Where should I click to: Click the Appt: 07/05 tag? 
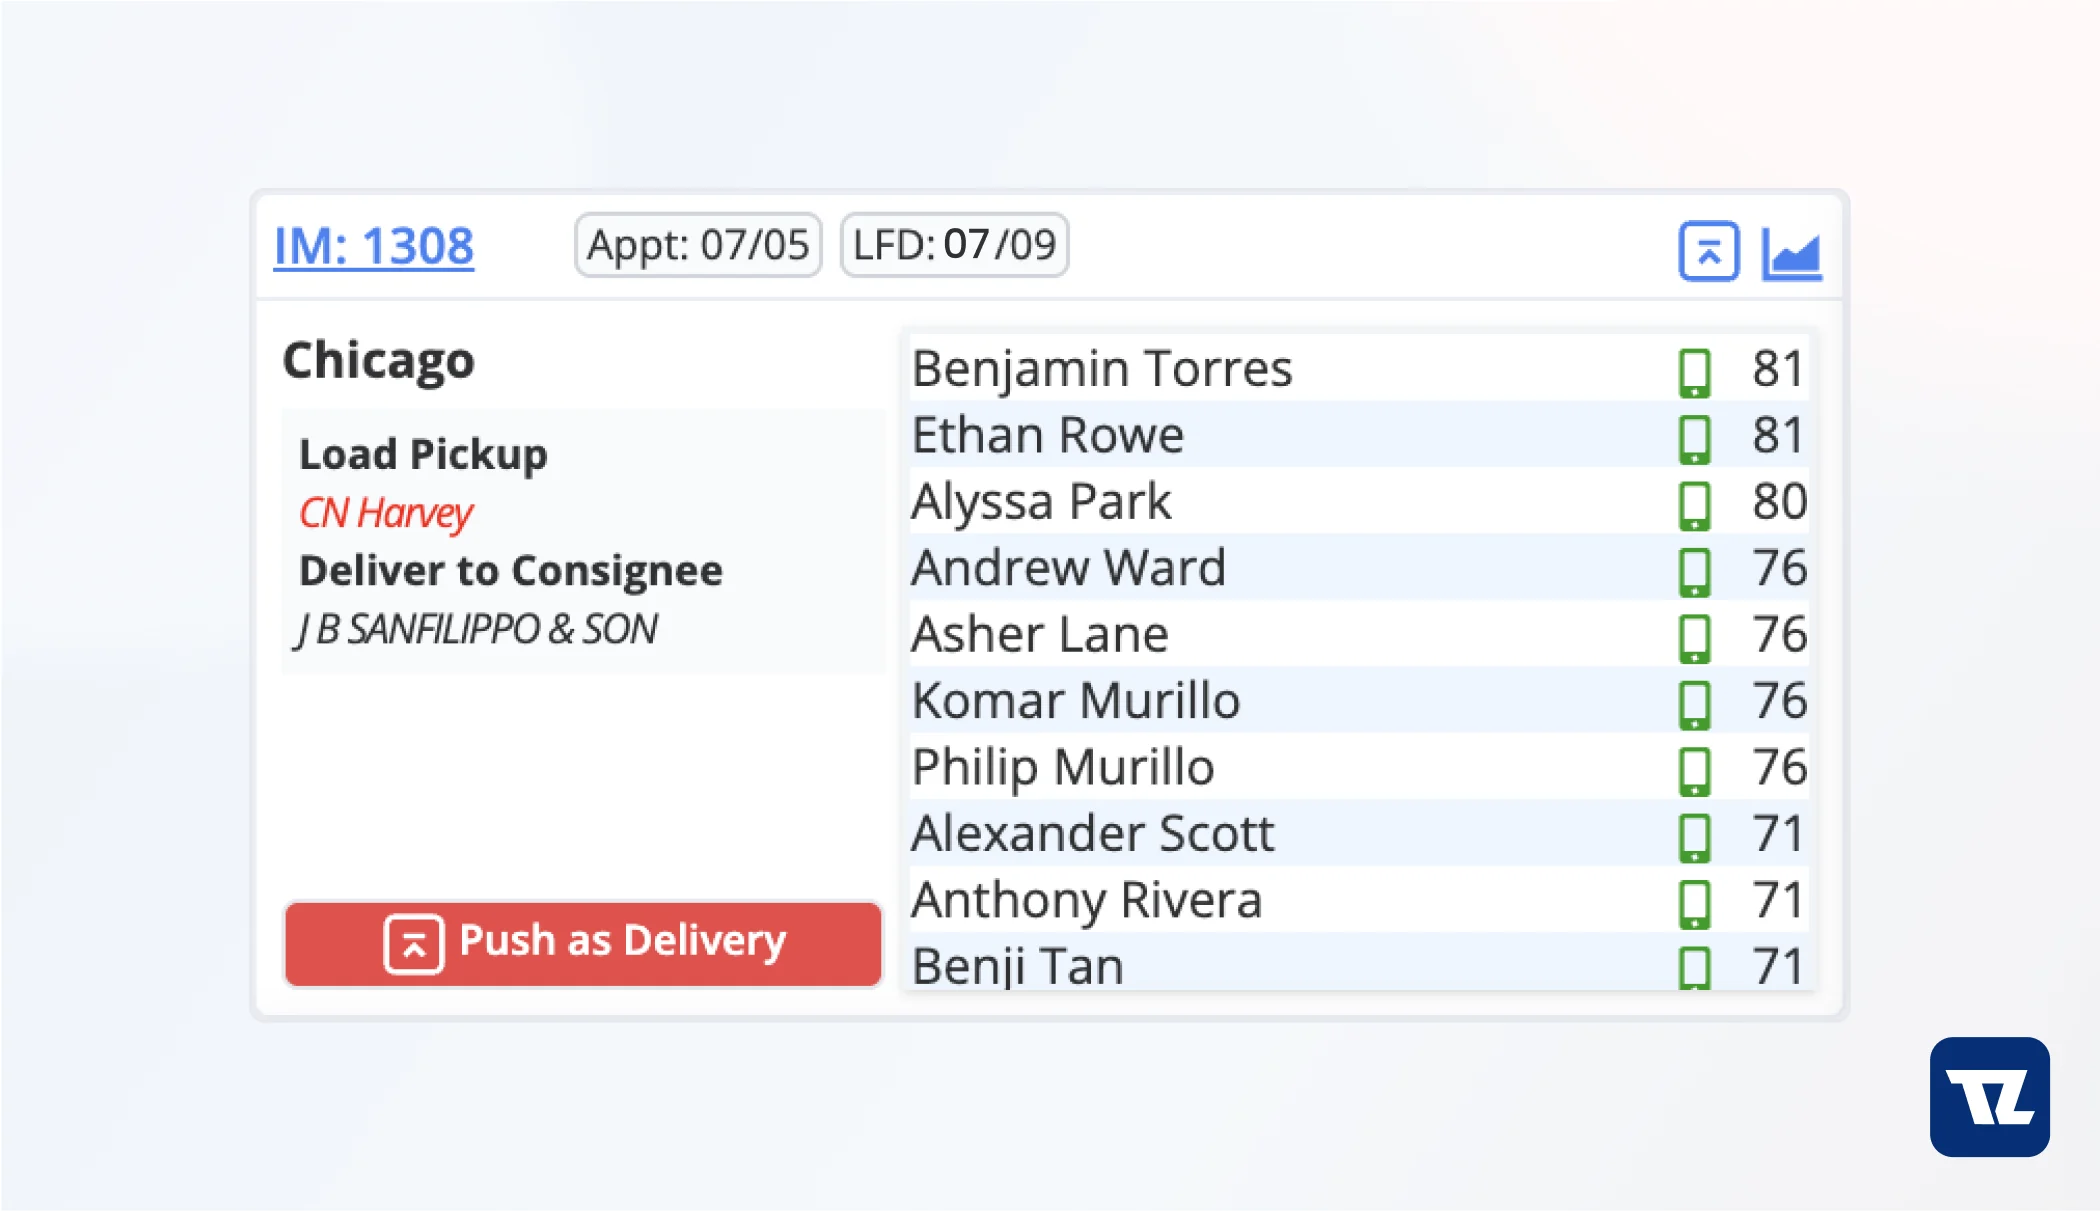[x=698, y=245]
